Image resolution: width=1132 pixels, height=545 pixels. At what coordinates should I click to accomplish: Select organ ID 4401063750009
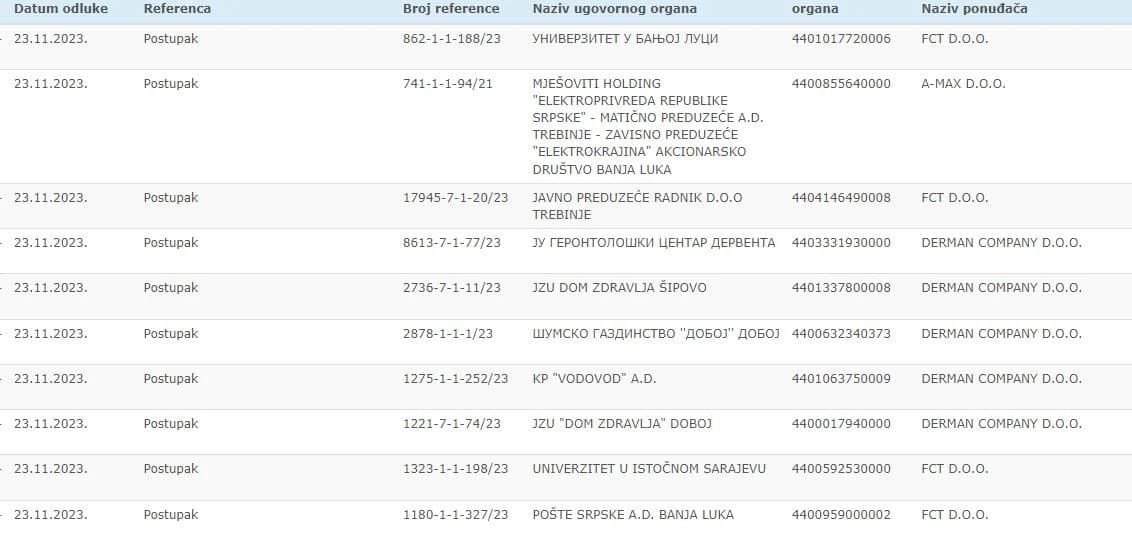[x=841, y=378]
